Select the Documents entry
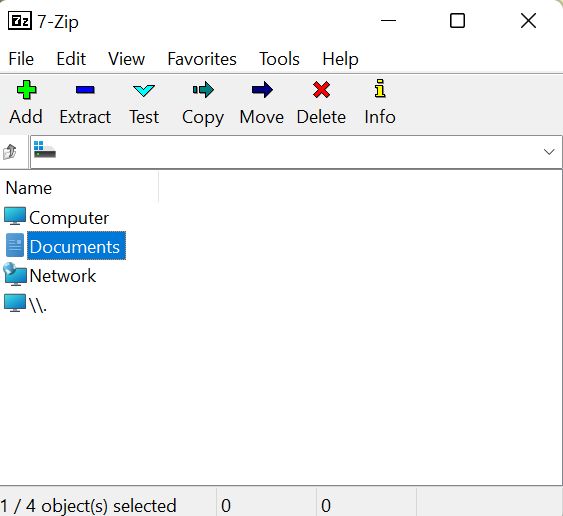 tap(75, 247)
